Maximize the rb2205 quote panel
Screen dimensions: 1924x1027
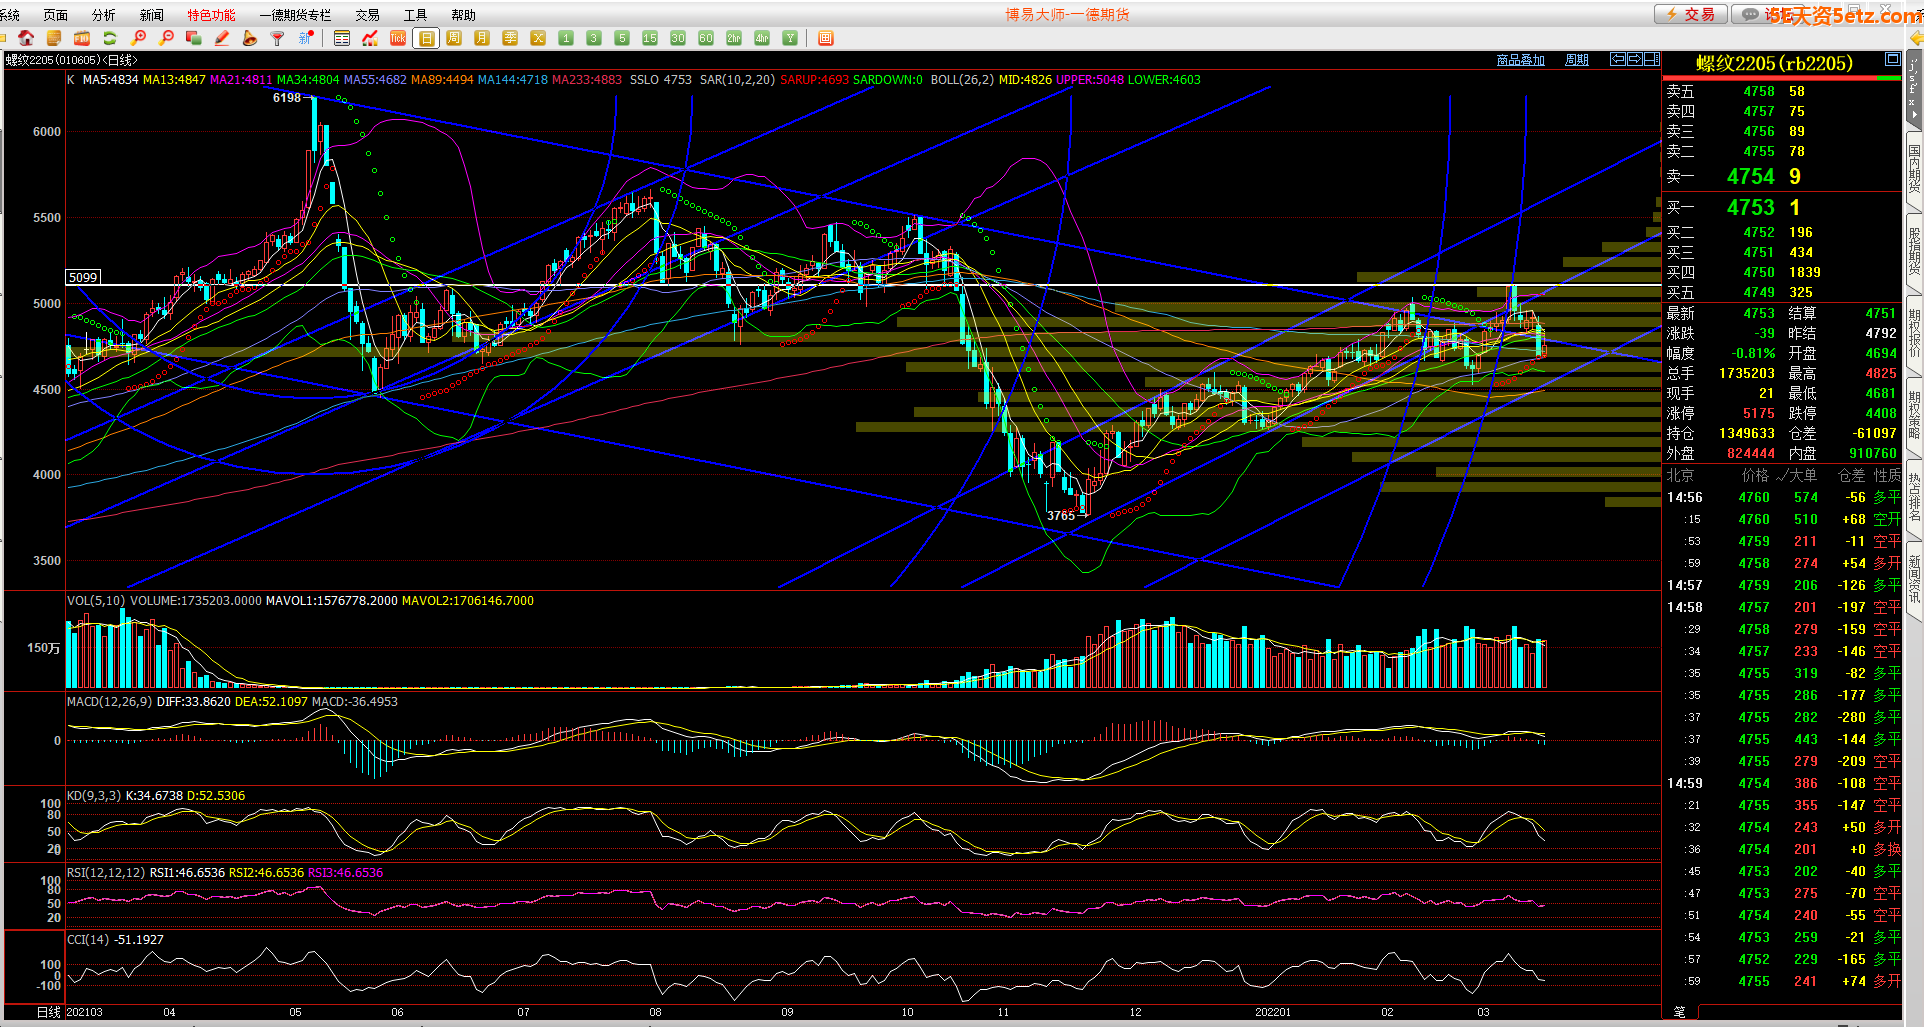[x=1892, y=59]
